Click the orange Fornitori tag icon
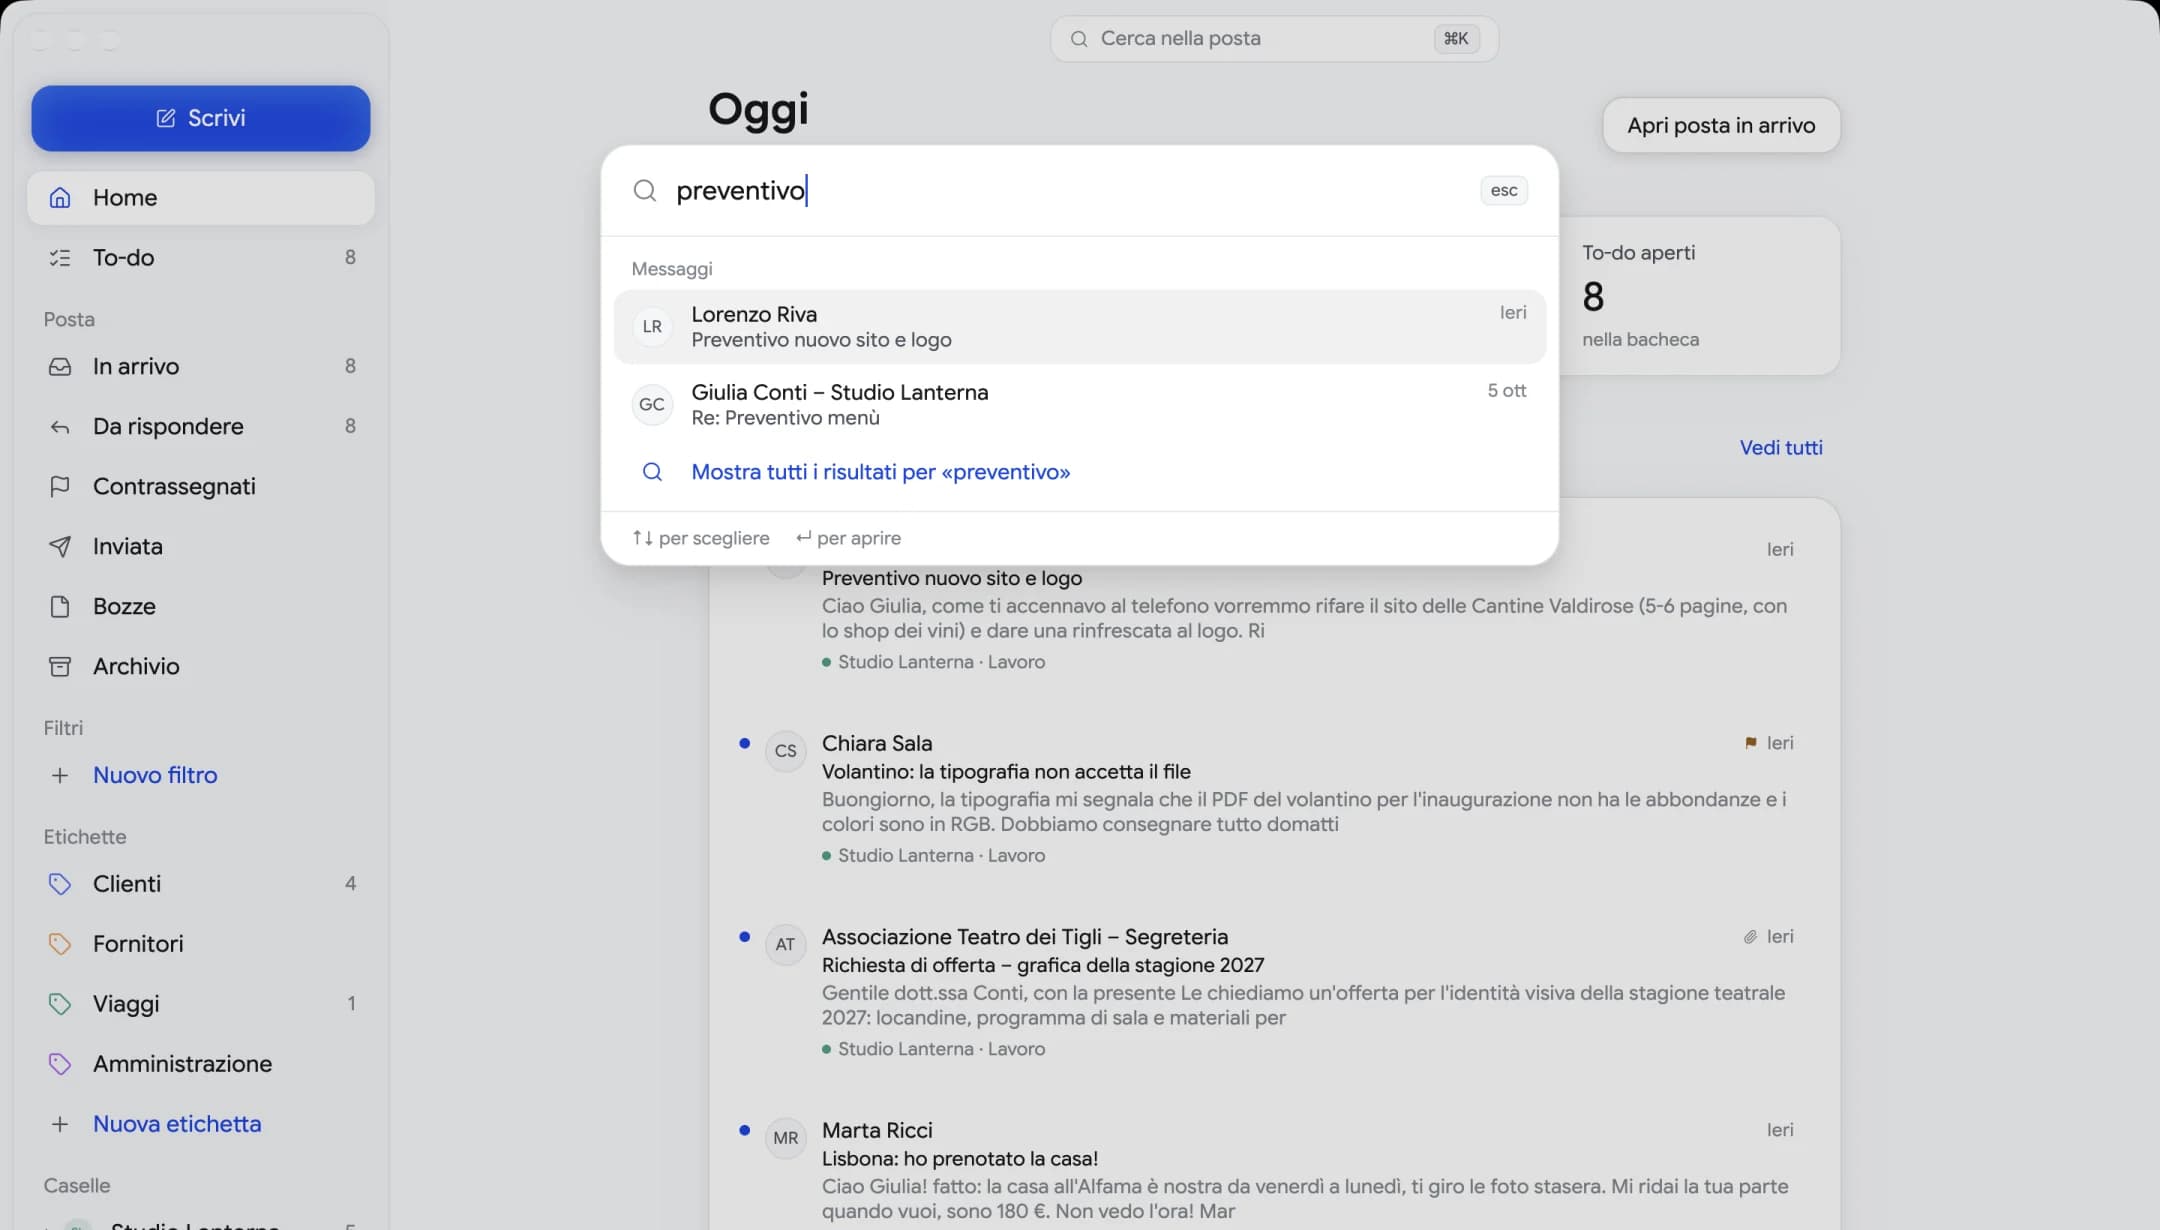Viewport: 2160px width, 1230px height. 60,944
